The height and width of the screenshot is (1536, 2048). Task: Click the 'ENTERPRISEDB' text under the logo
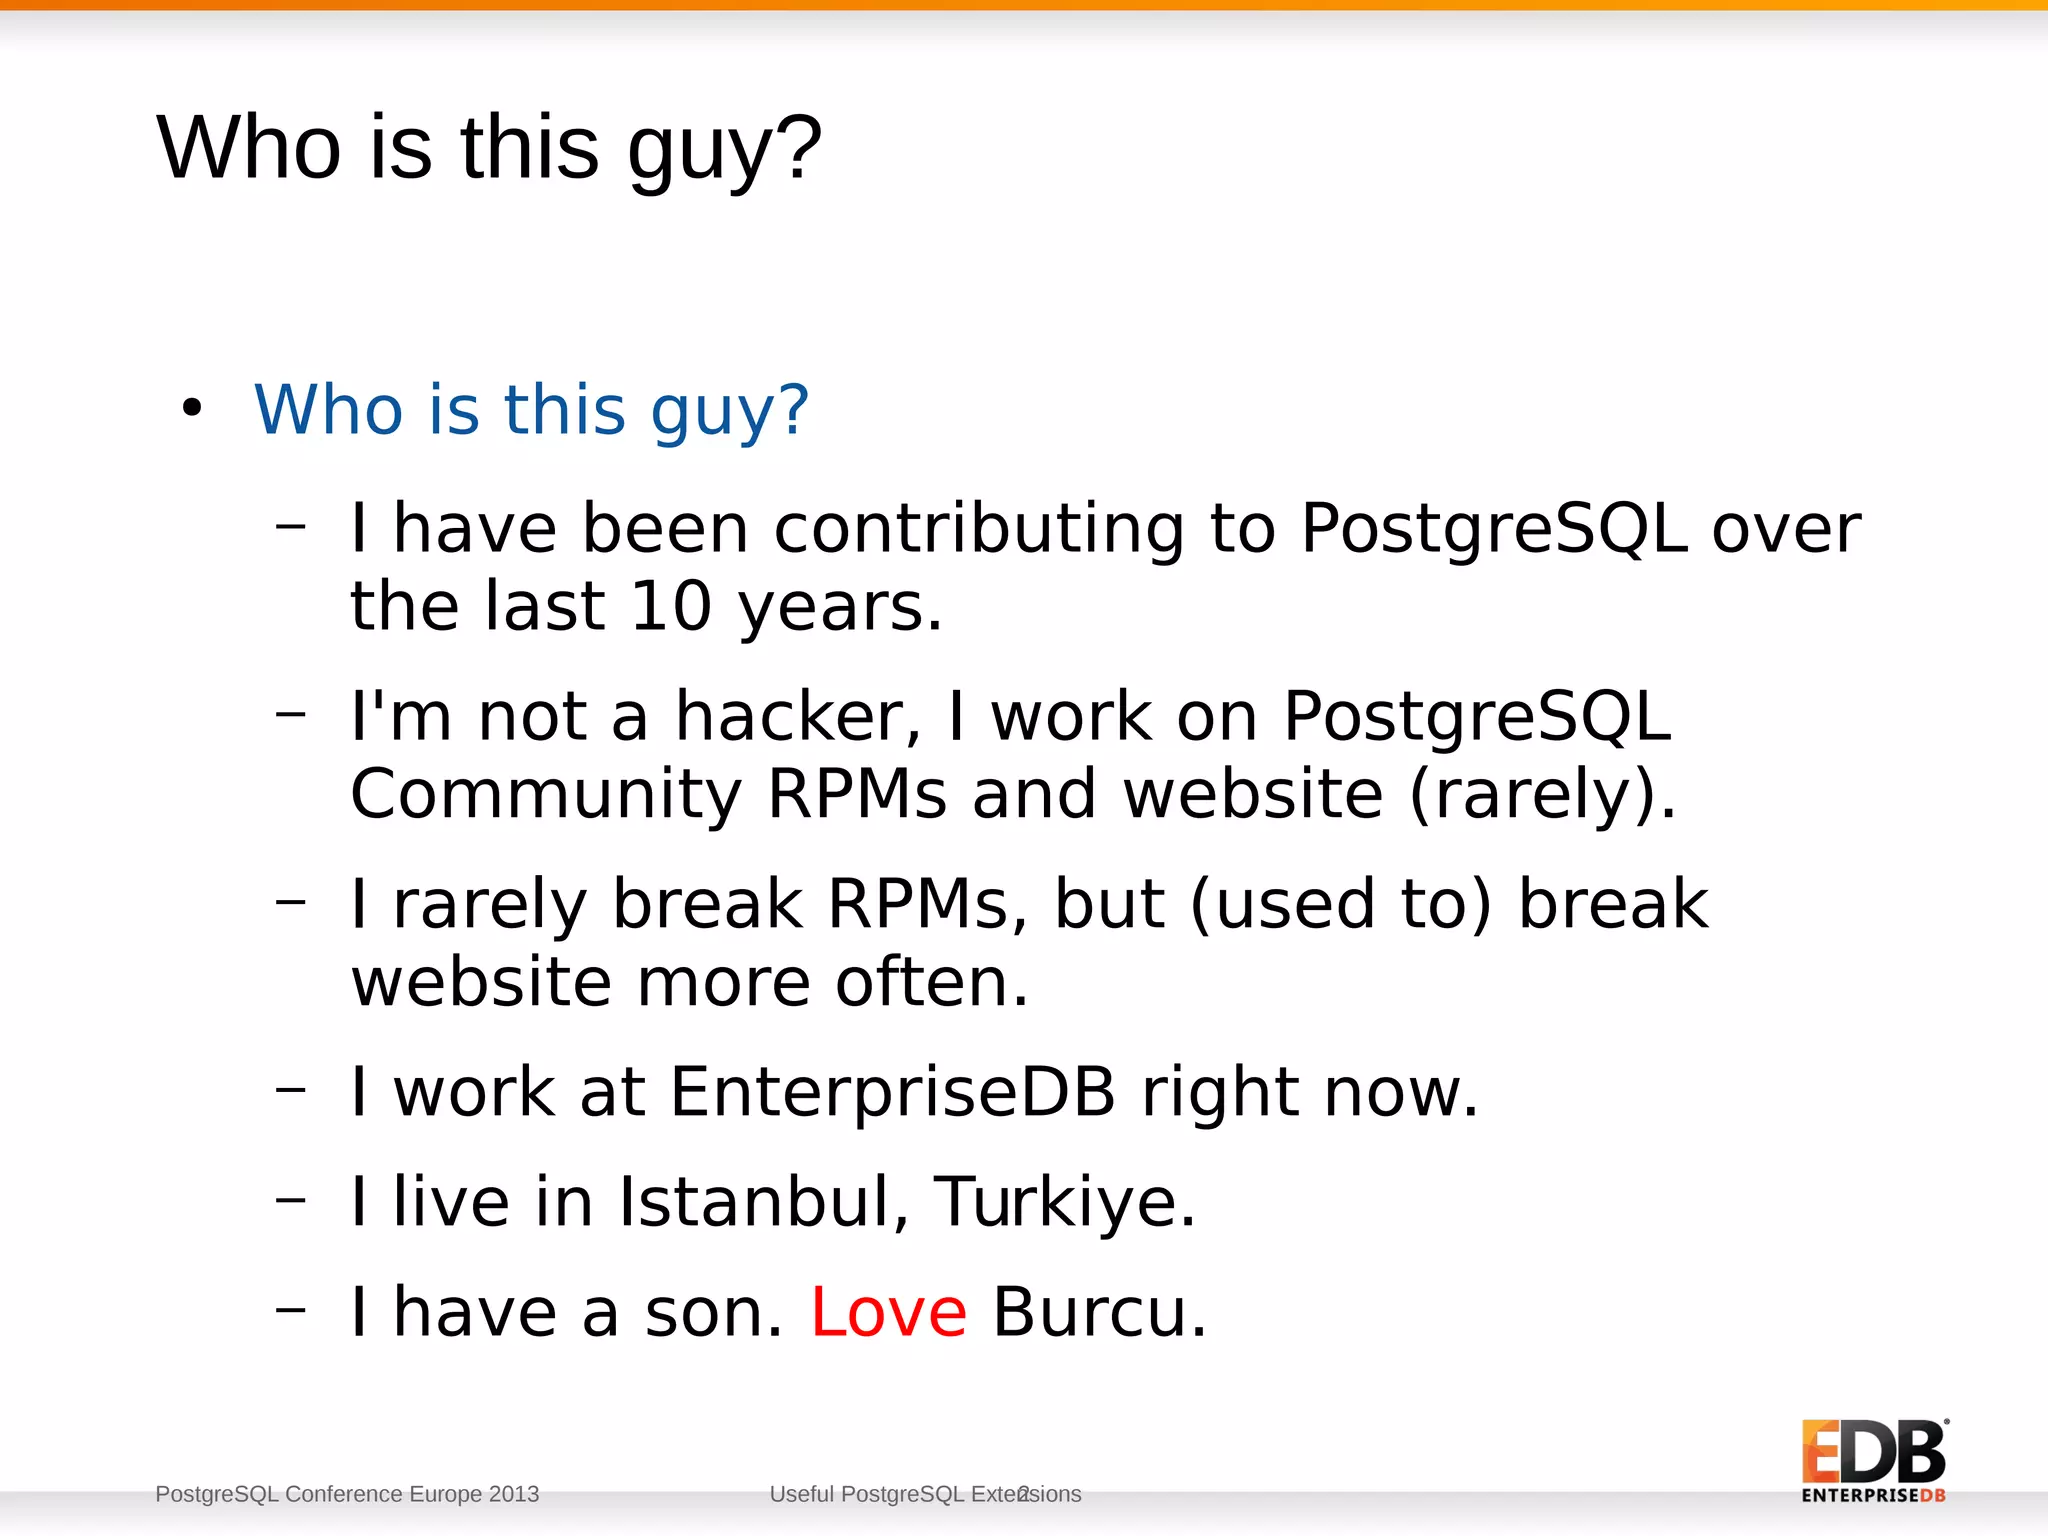pyautogui.click(x=1873, y=1496)
